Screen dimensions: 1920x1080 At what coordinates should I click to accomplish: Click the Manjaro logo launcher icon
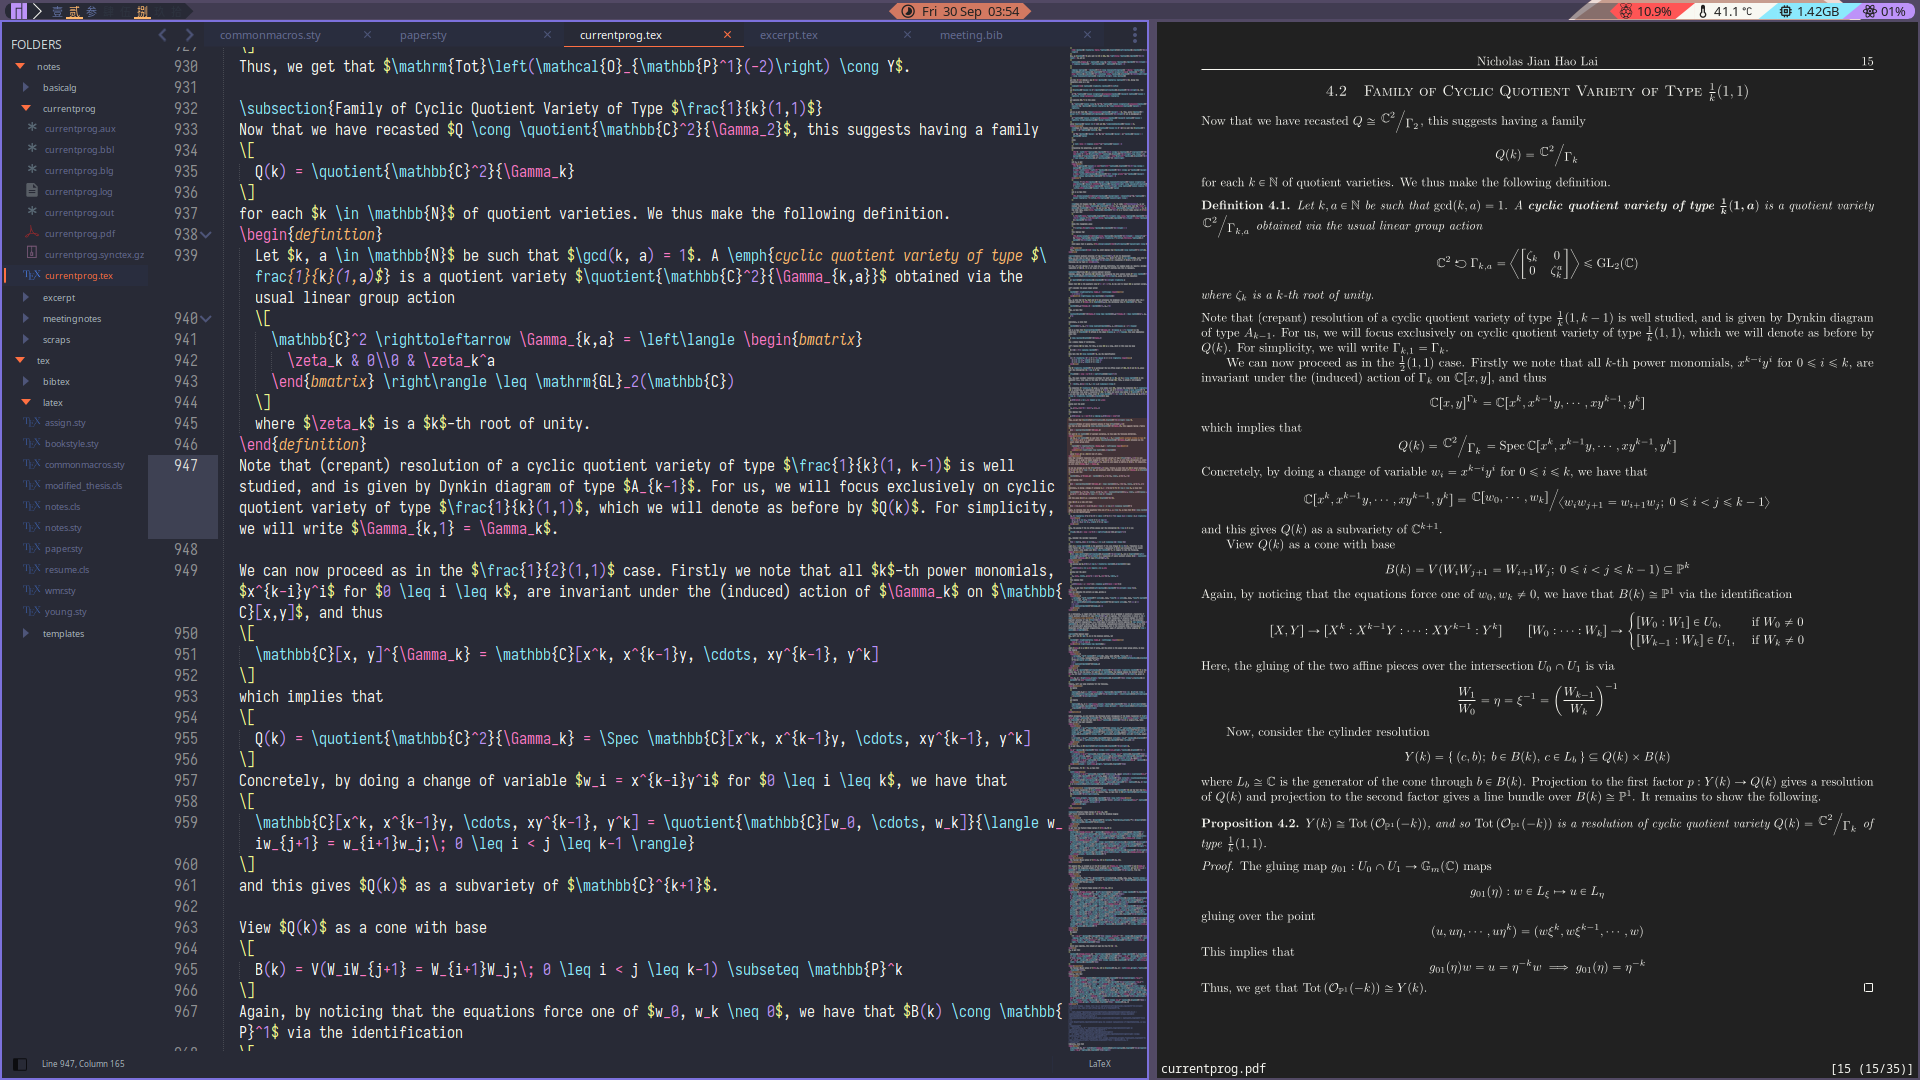click(x=18, y=11)
